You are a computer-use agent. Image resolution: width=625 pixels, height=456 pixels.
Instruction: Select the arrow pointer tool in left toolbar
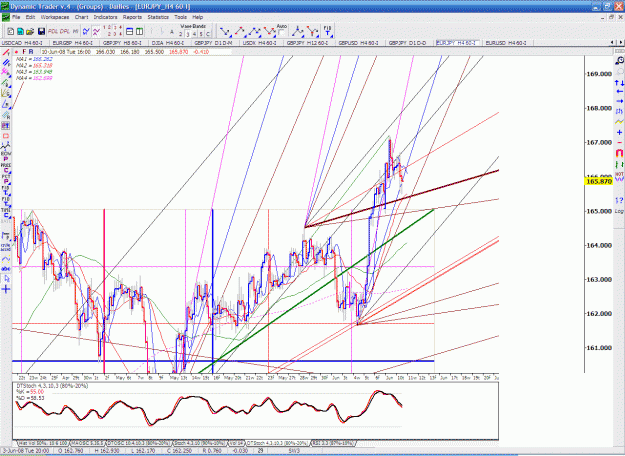6,279
